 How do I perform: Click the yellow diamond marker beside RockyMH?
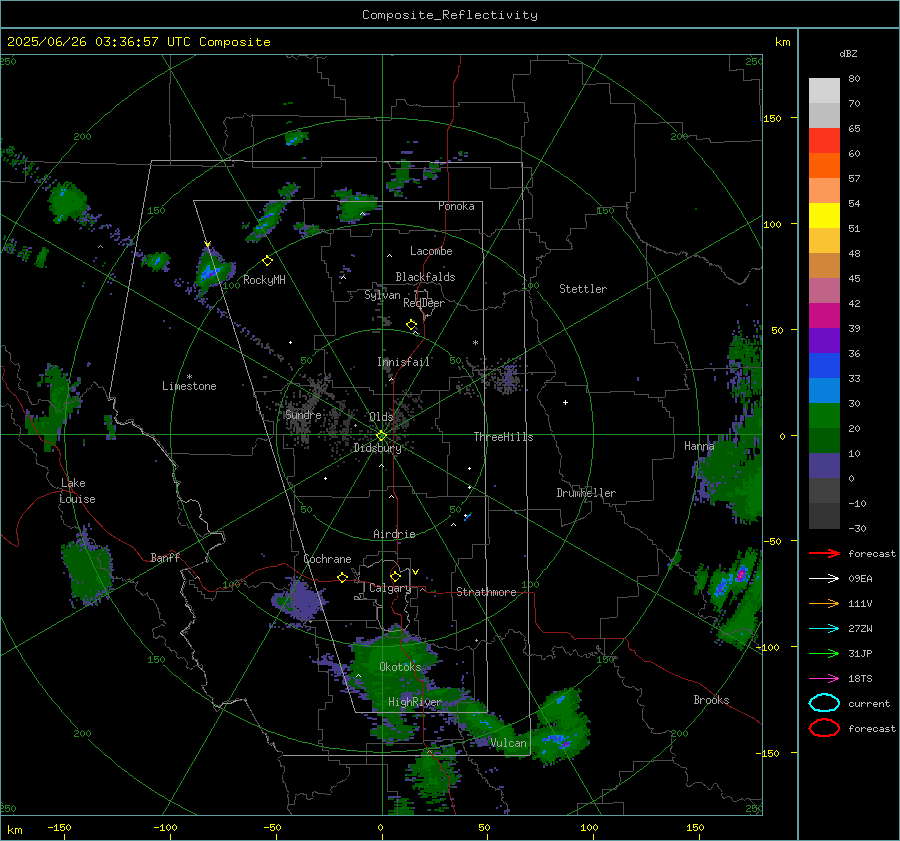click(x=267, y=261)
